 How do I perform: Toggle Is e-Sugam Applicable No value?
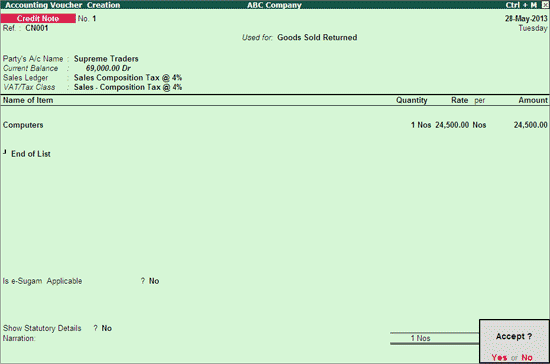pos(154,281)
